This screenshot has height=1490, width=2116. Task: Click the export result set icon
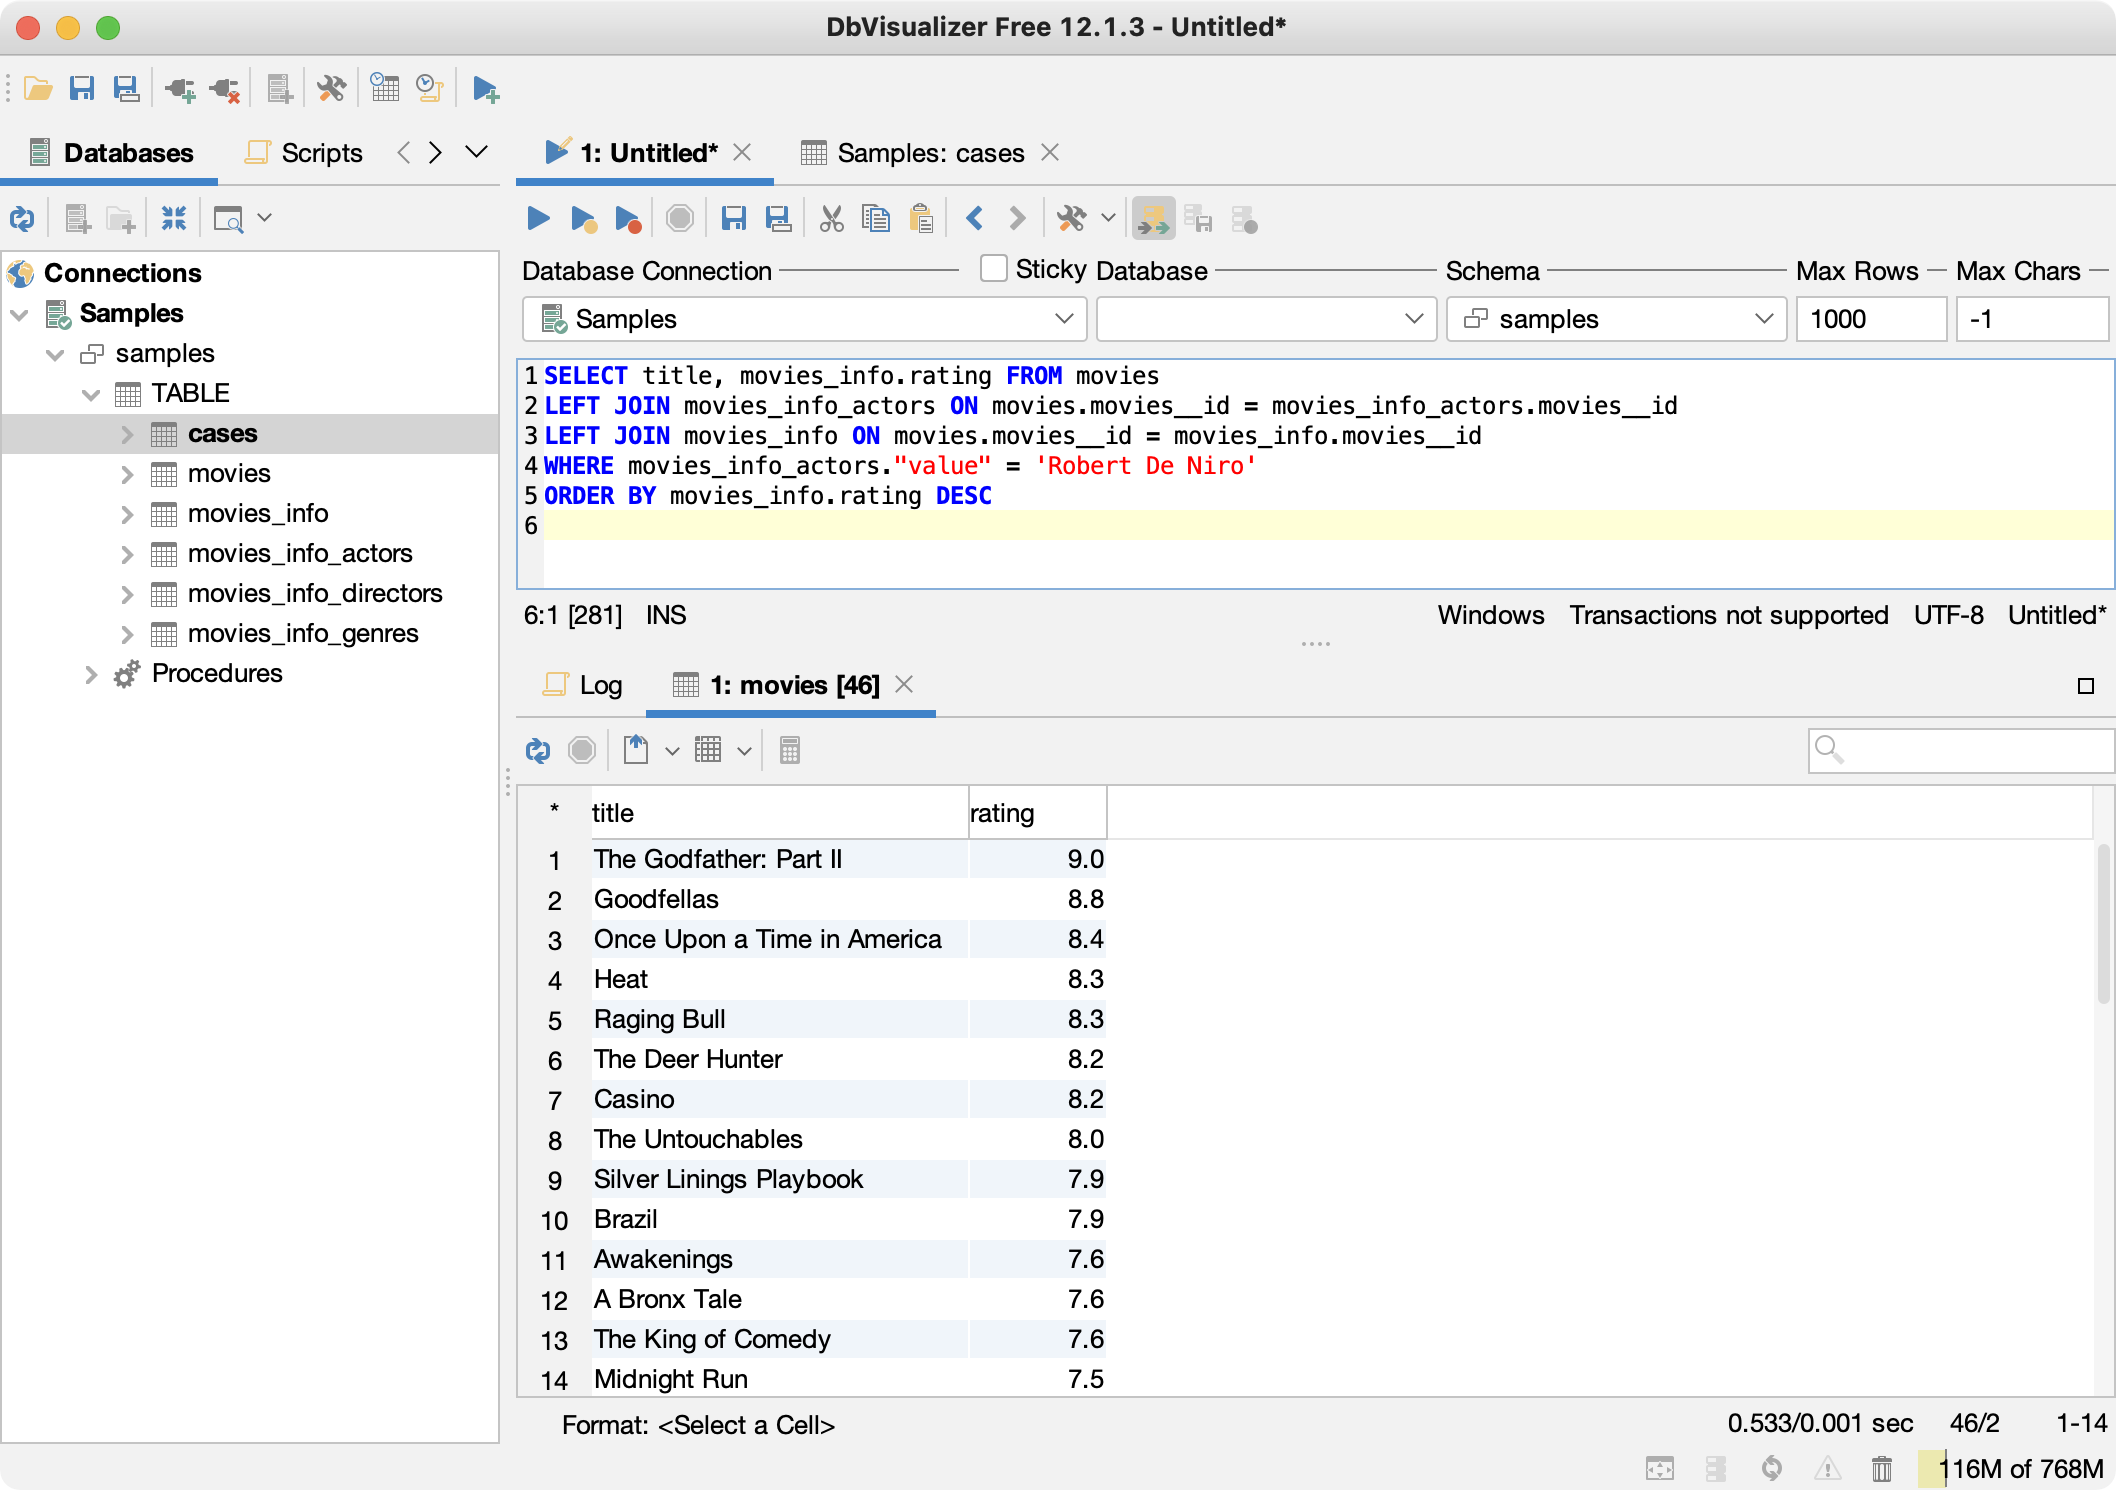pyautogui.click(x=636, y=750)
